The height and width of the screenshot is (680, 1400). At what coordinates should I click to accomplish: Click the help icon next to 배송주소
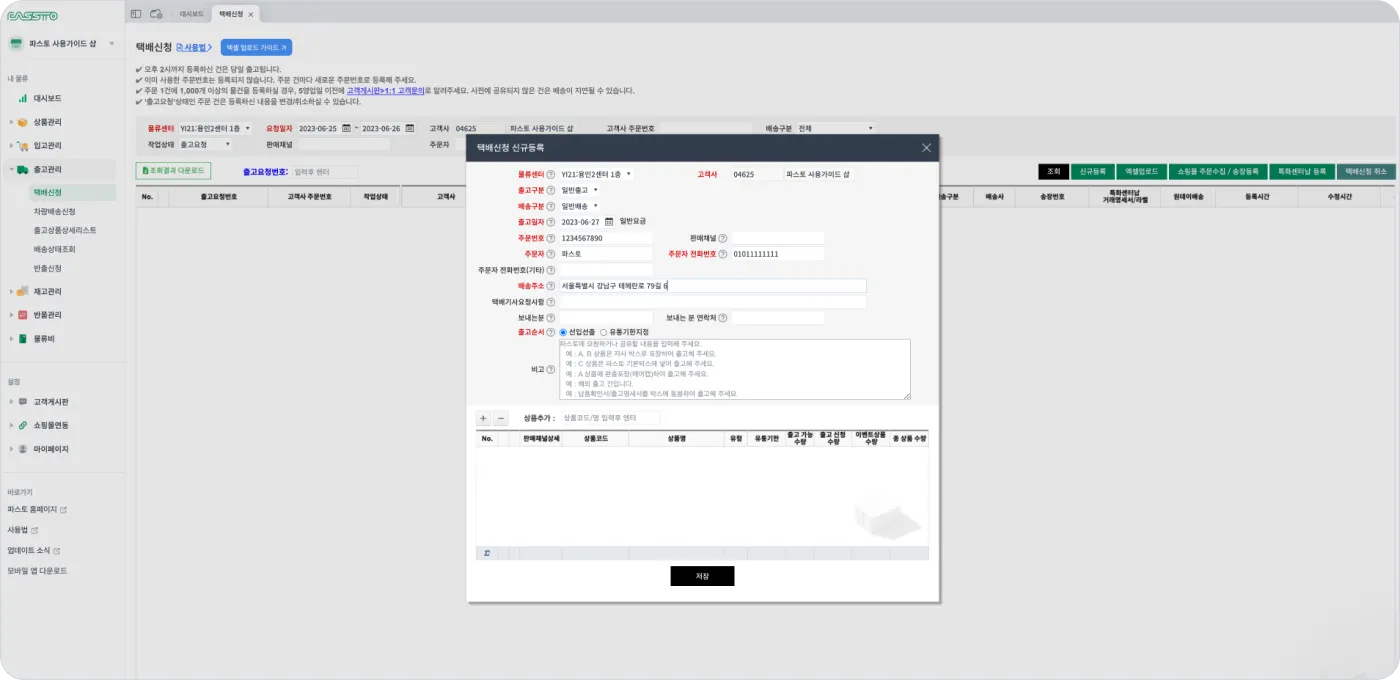(550, 286)
